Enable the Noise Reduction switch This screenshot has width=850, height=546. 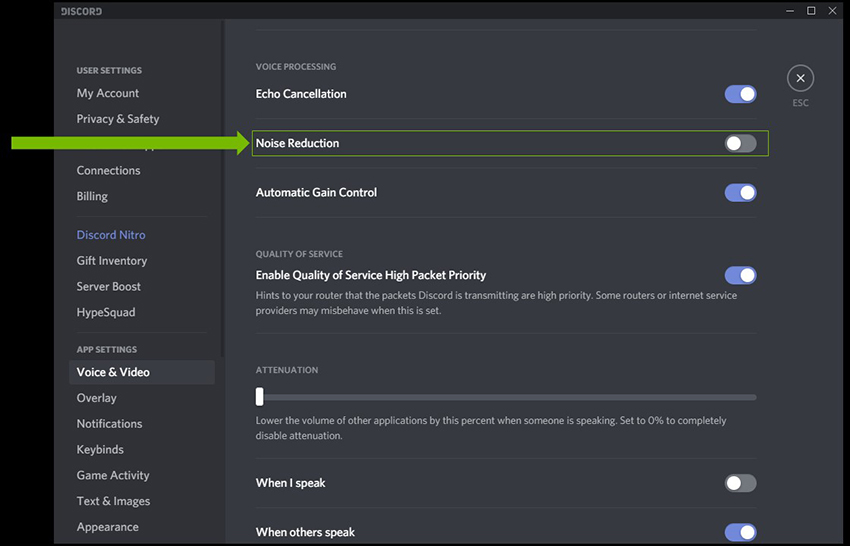[x=740, y=144]
